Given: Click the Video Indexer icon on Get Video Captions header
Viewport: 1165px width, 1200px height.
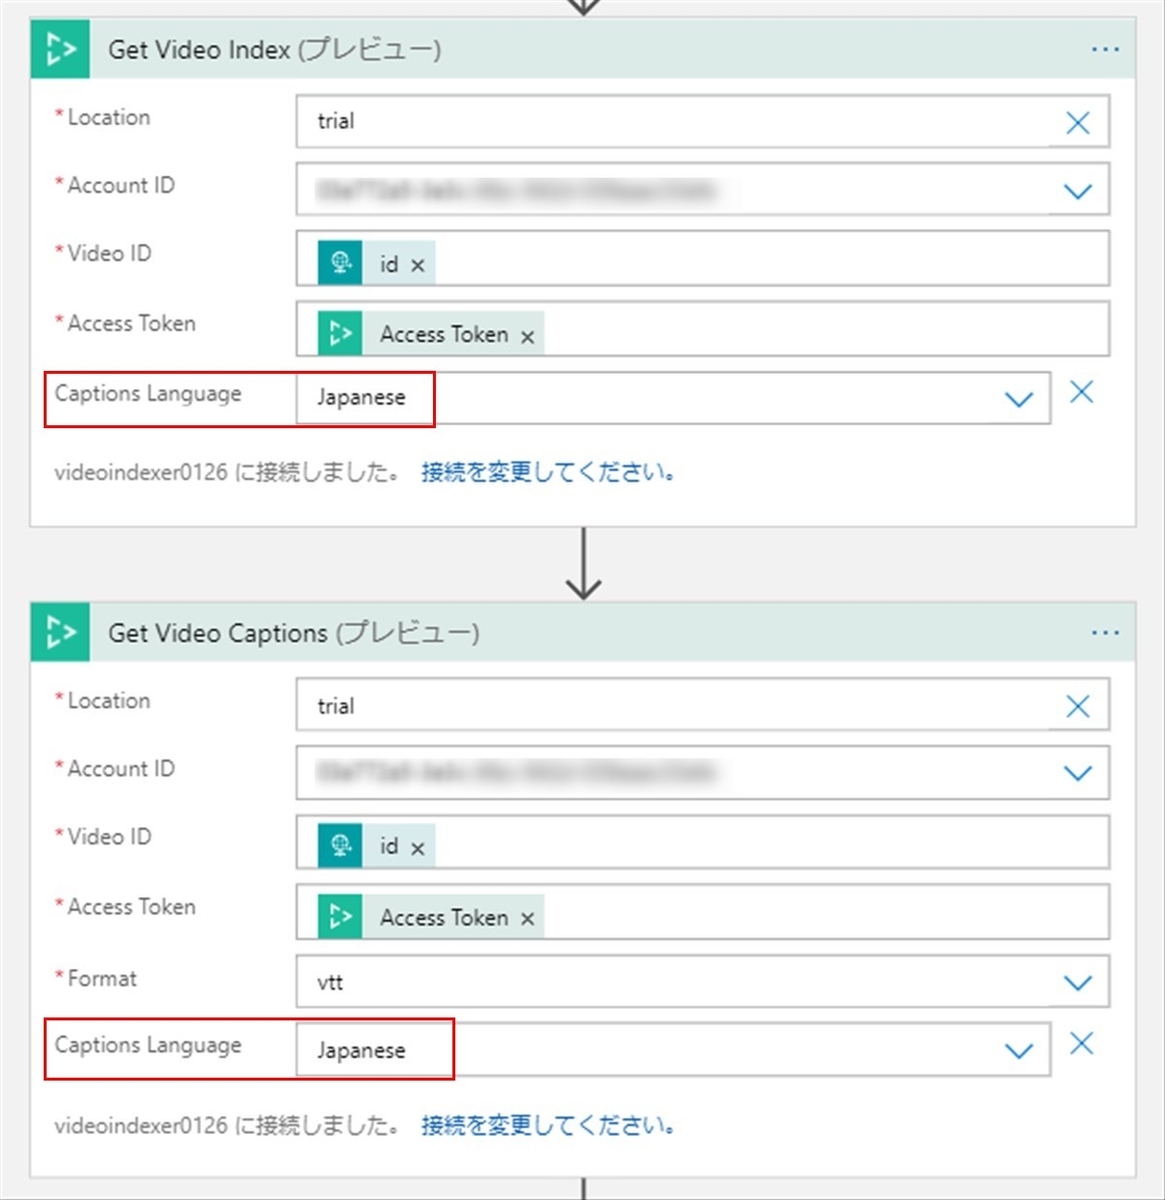Looking at the screenshot, I should coord(60,632).
